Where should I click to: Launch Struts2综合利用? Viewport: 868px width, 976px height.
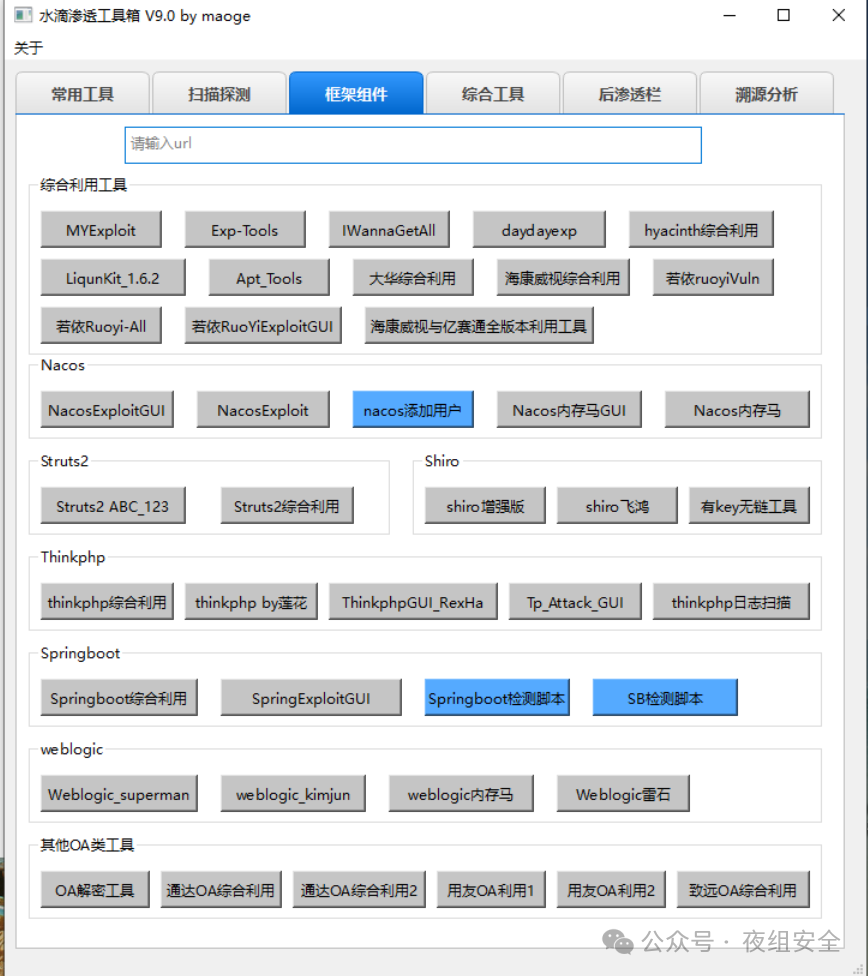pos(287,505)
